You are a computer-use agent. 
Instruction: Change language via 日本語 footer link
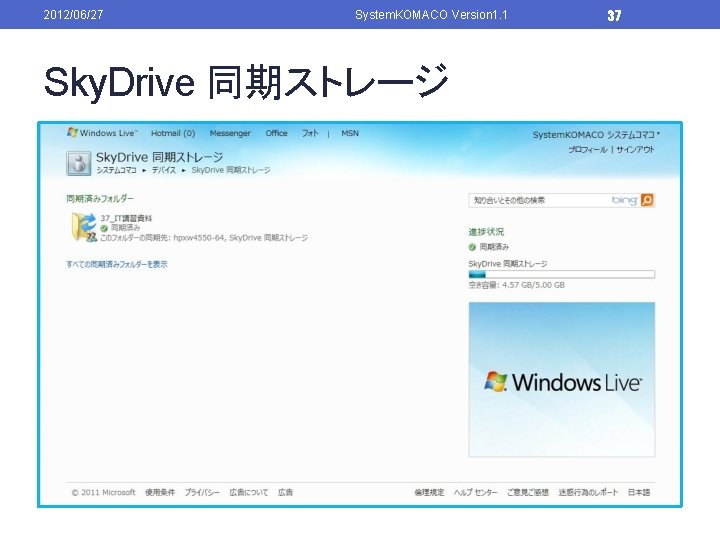639,492
